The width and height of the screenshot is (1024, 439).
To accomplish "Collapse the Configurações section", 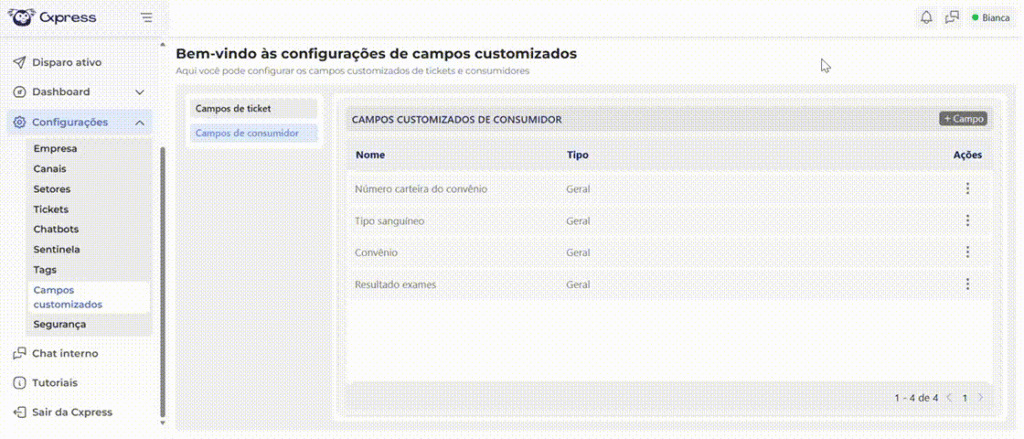I will coord(140,122).
